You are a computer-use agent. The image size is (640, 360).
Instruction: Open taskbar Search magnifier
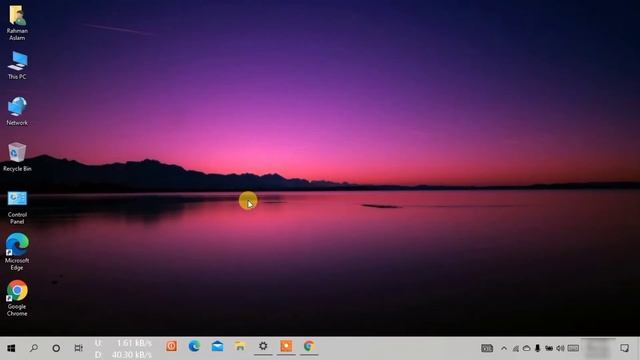tap(33, 348)
